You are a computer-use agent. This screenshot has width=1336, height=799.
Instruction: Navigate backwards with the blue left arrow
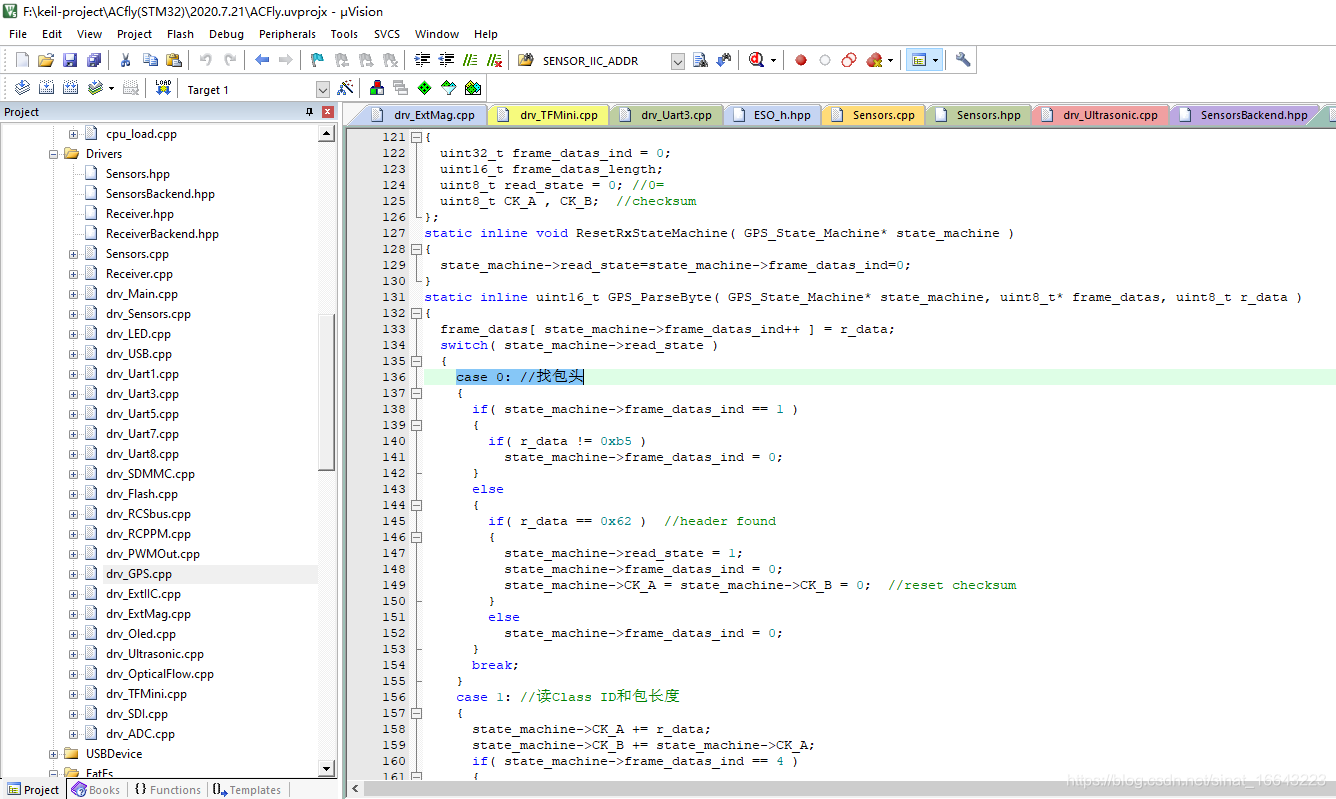tap(262, 60)
